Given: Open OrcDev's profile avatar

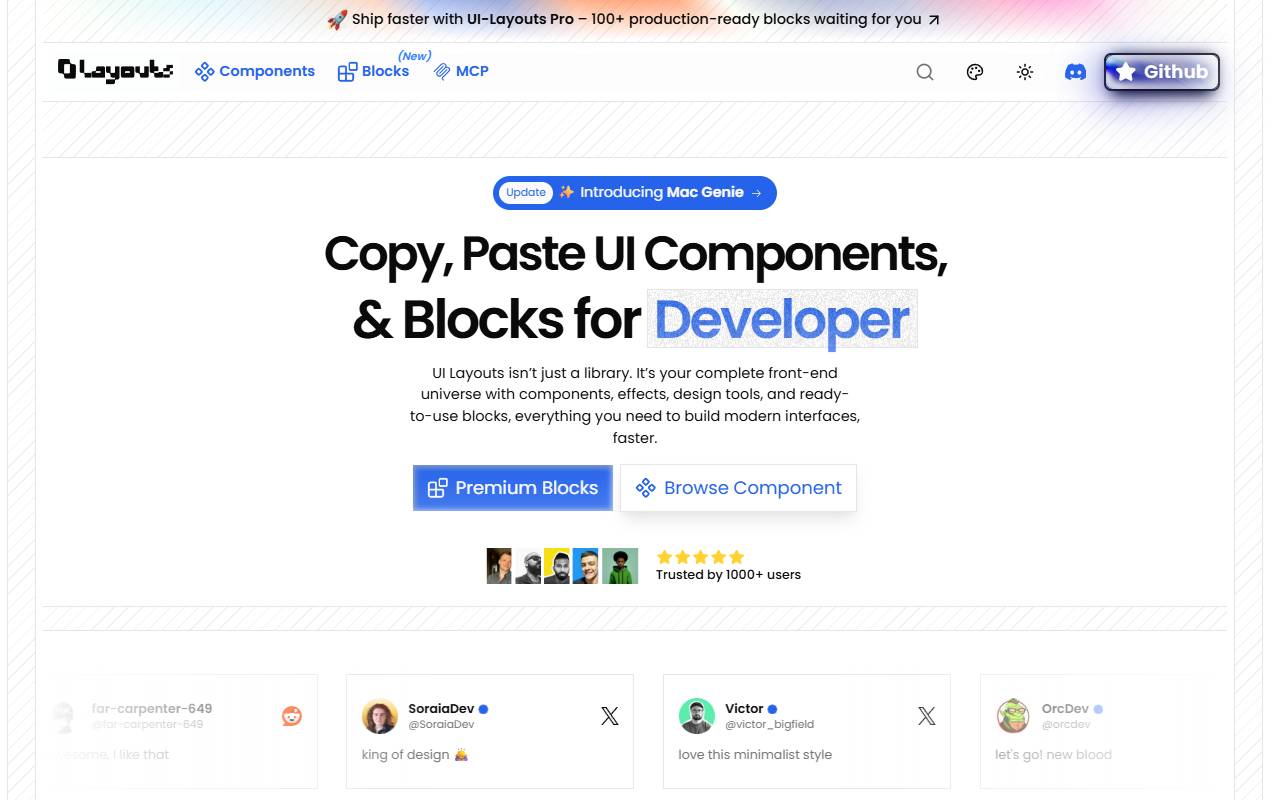Looking at the screenshot, I should (x=1014, y=716).
